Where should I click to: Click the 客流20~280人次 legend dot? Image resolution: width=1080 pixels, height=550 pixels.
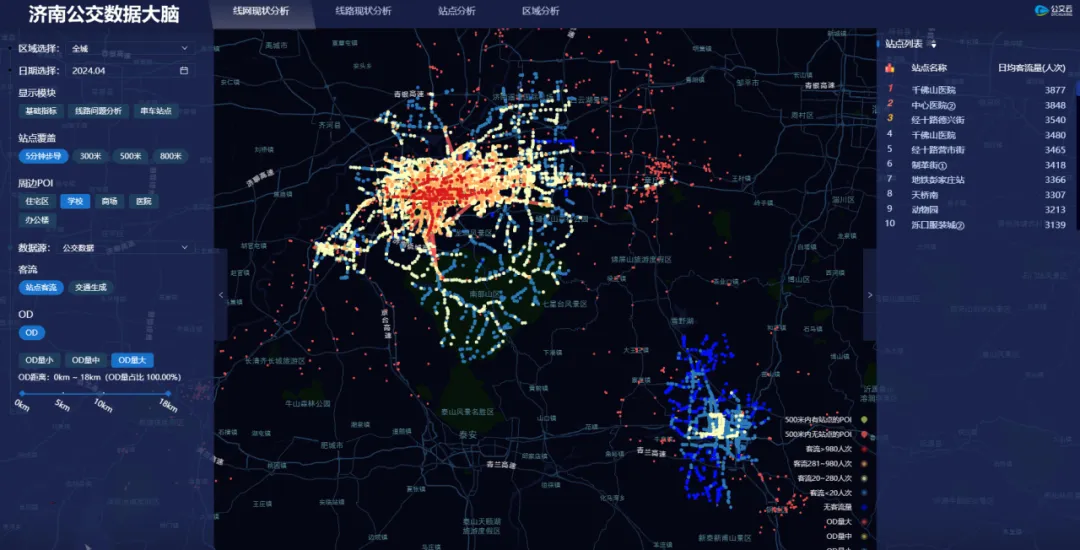point(864,478)
